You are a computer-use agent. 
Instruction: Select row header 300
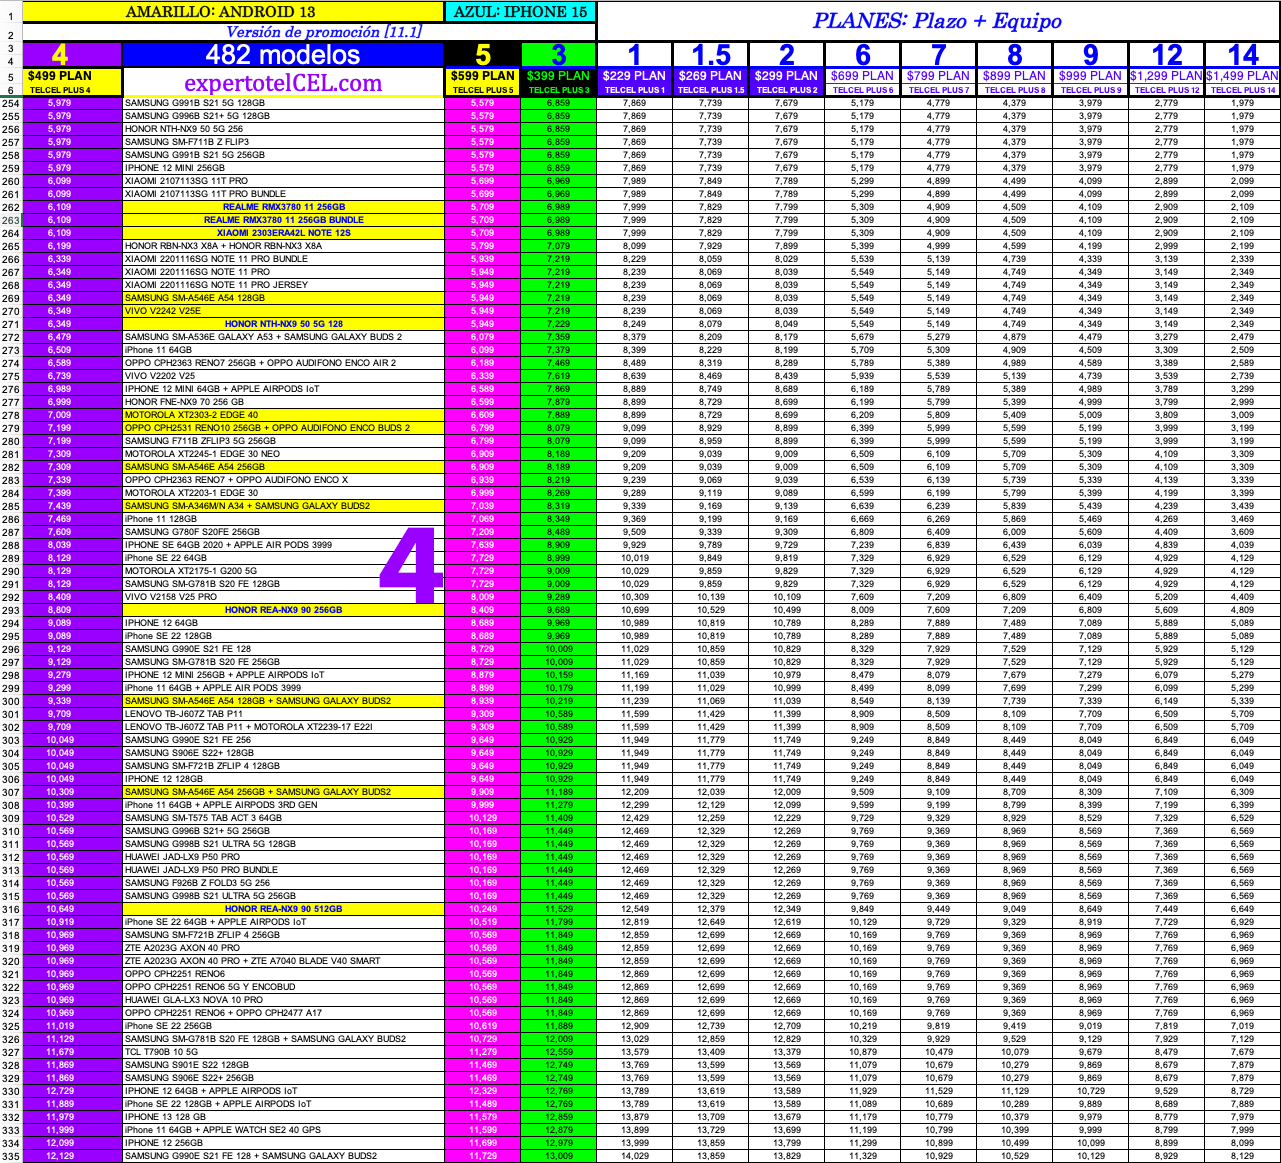pyautogui.click(x=11, y=701)
